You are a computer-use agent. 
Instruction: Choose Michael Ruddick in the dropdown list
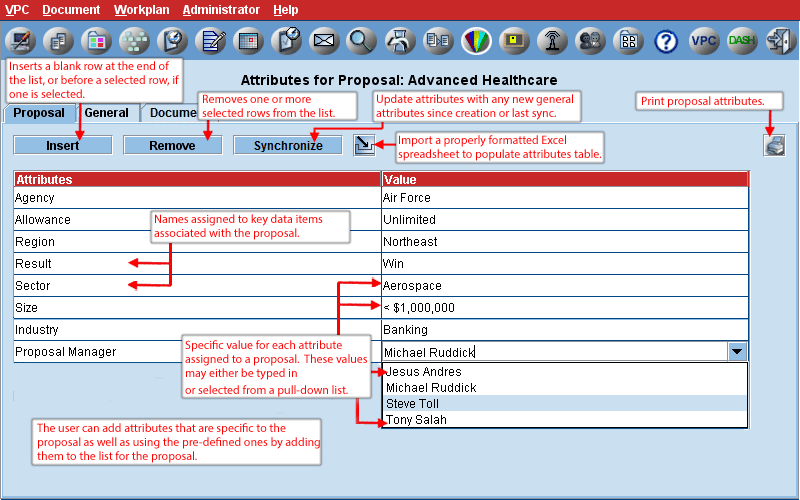[565, 388]
